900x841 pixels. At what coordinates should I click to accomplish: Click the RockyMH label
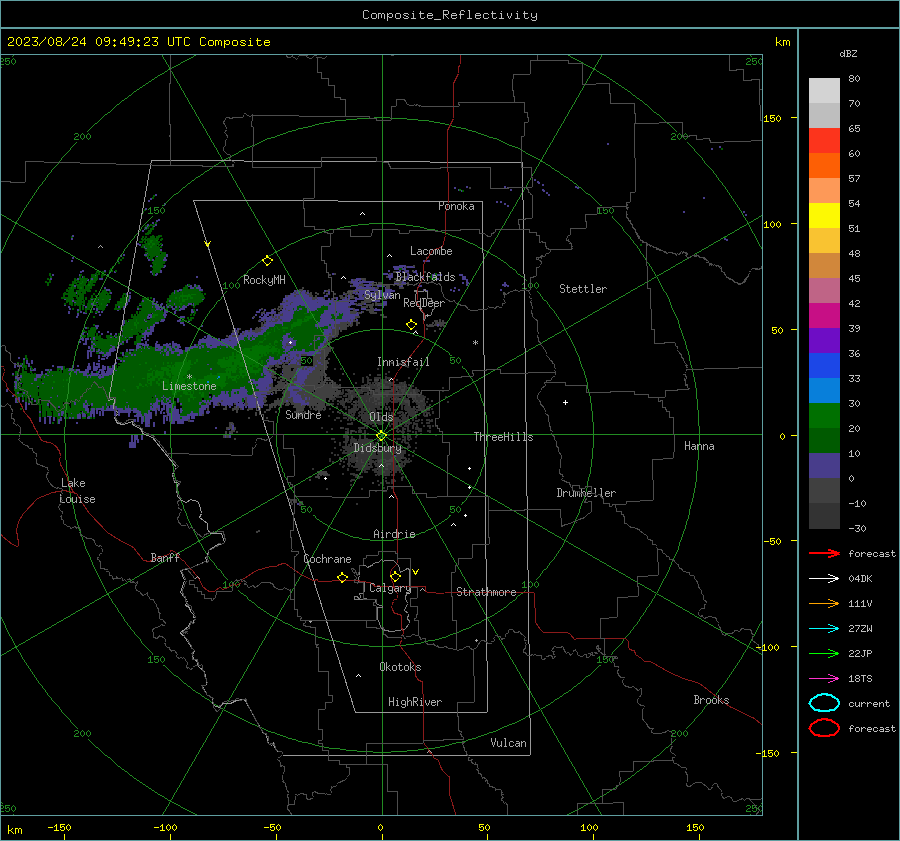tap(264, 280)
